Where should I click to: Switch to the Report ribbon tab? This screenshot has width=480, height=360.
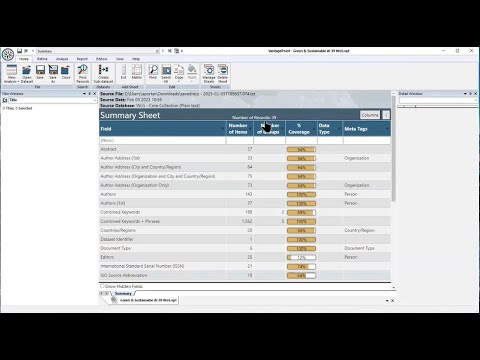[x=82, y=59]
